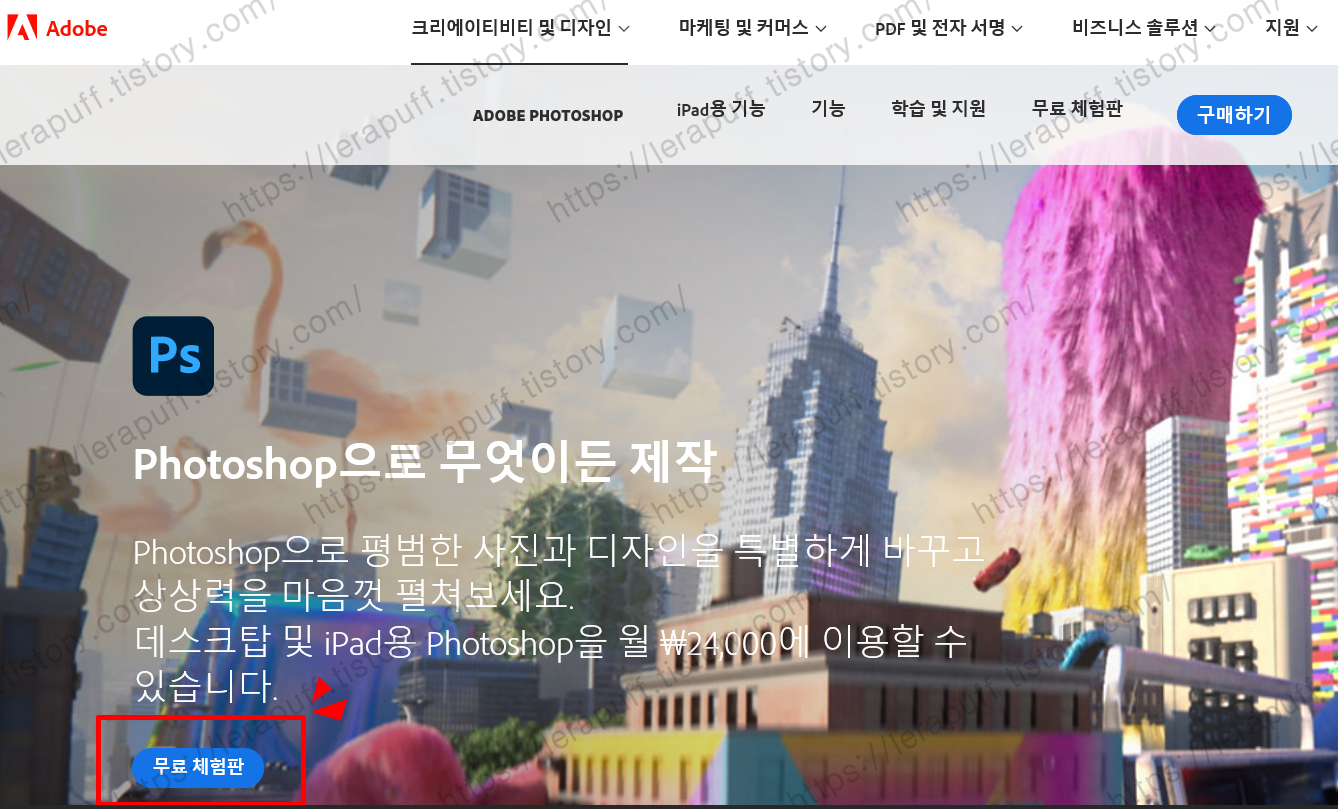1338x809 pixels.
Task: Expand the 비즈니스 솔루션 menu
Action: (1144, 28)
